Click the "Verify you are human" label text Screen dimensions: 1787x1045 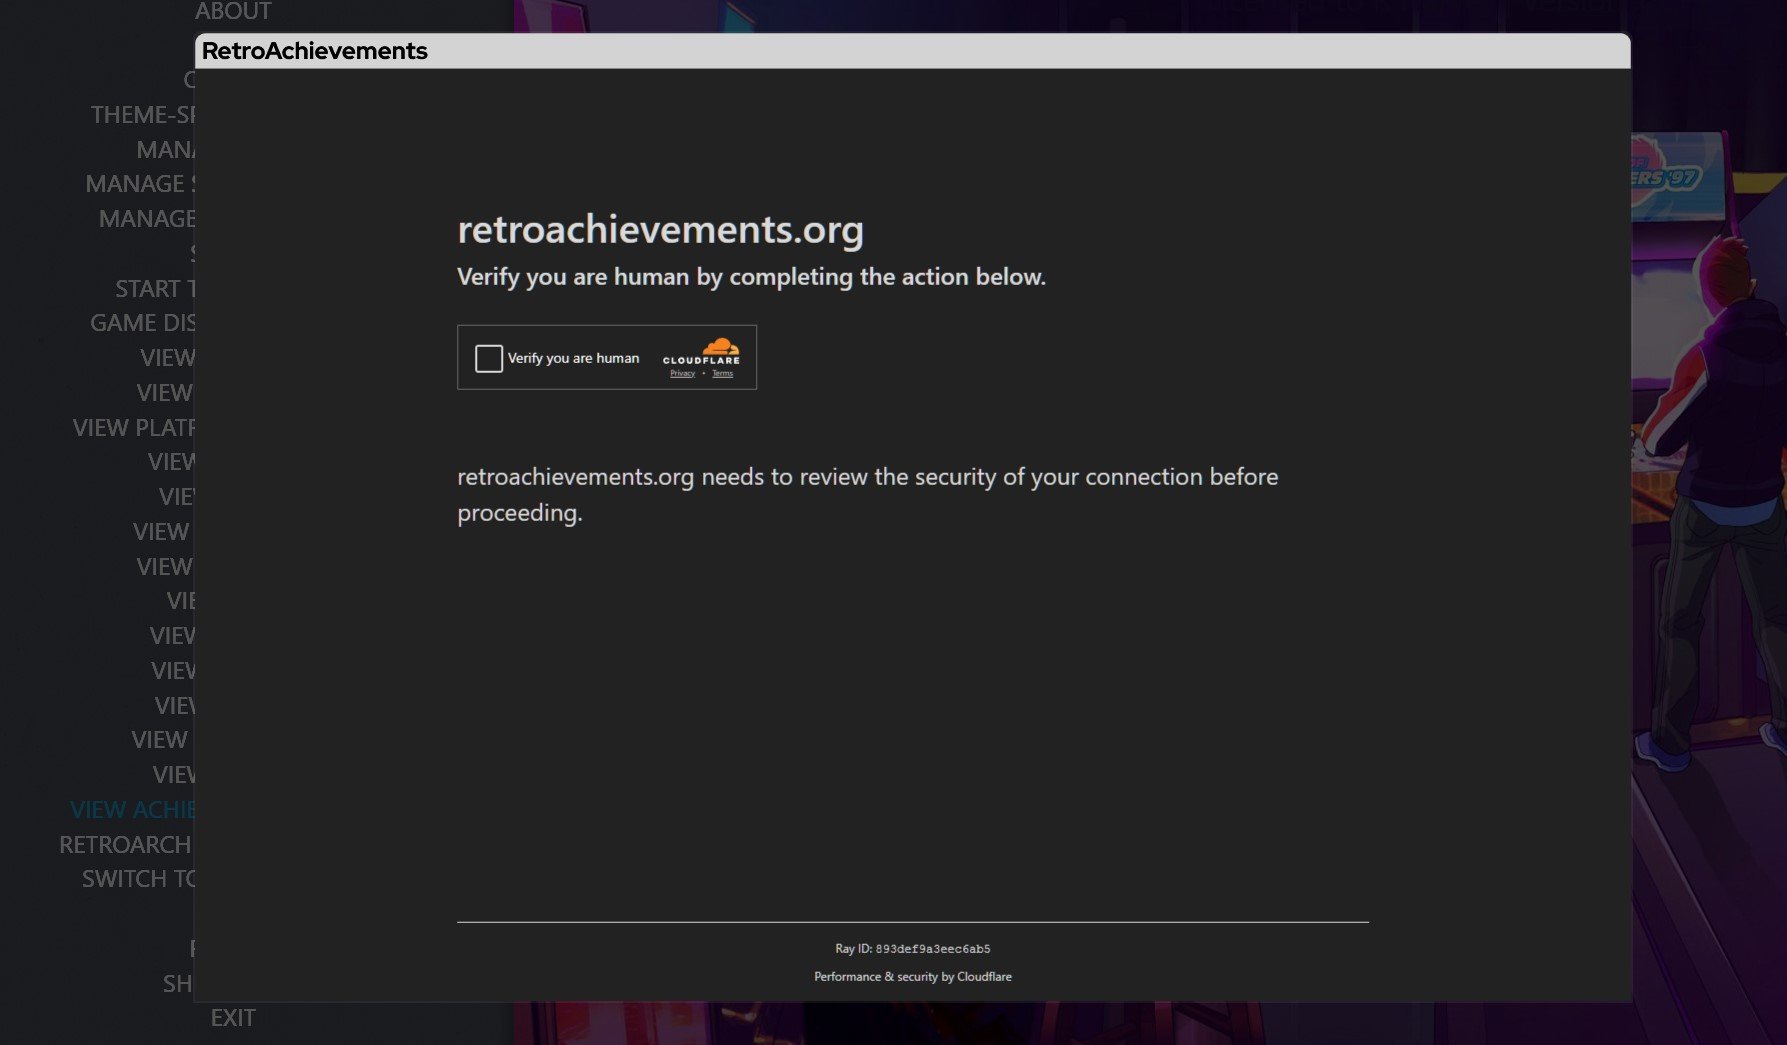[573, 358]
